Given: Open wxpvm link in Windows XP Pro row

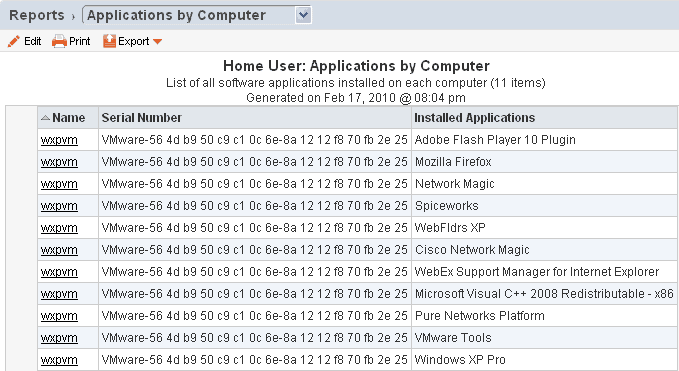Looking at the screenshot, I should tap(59, 361).
